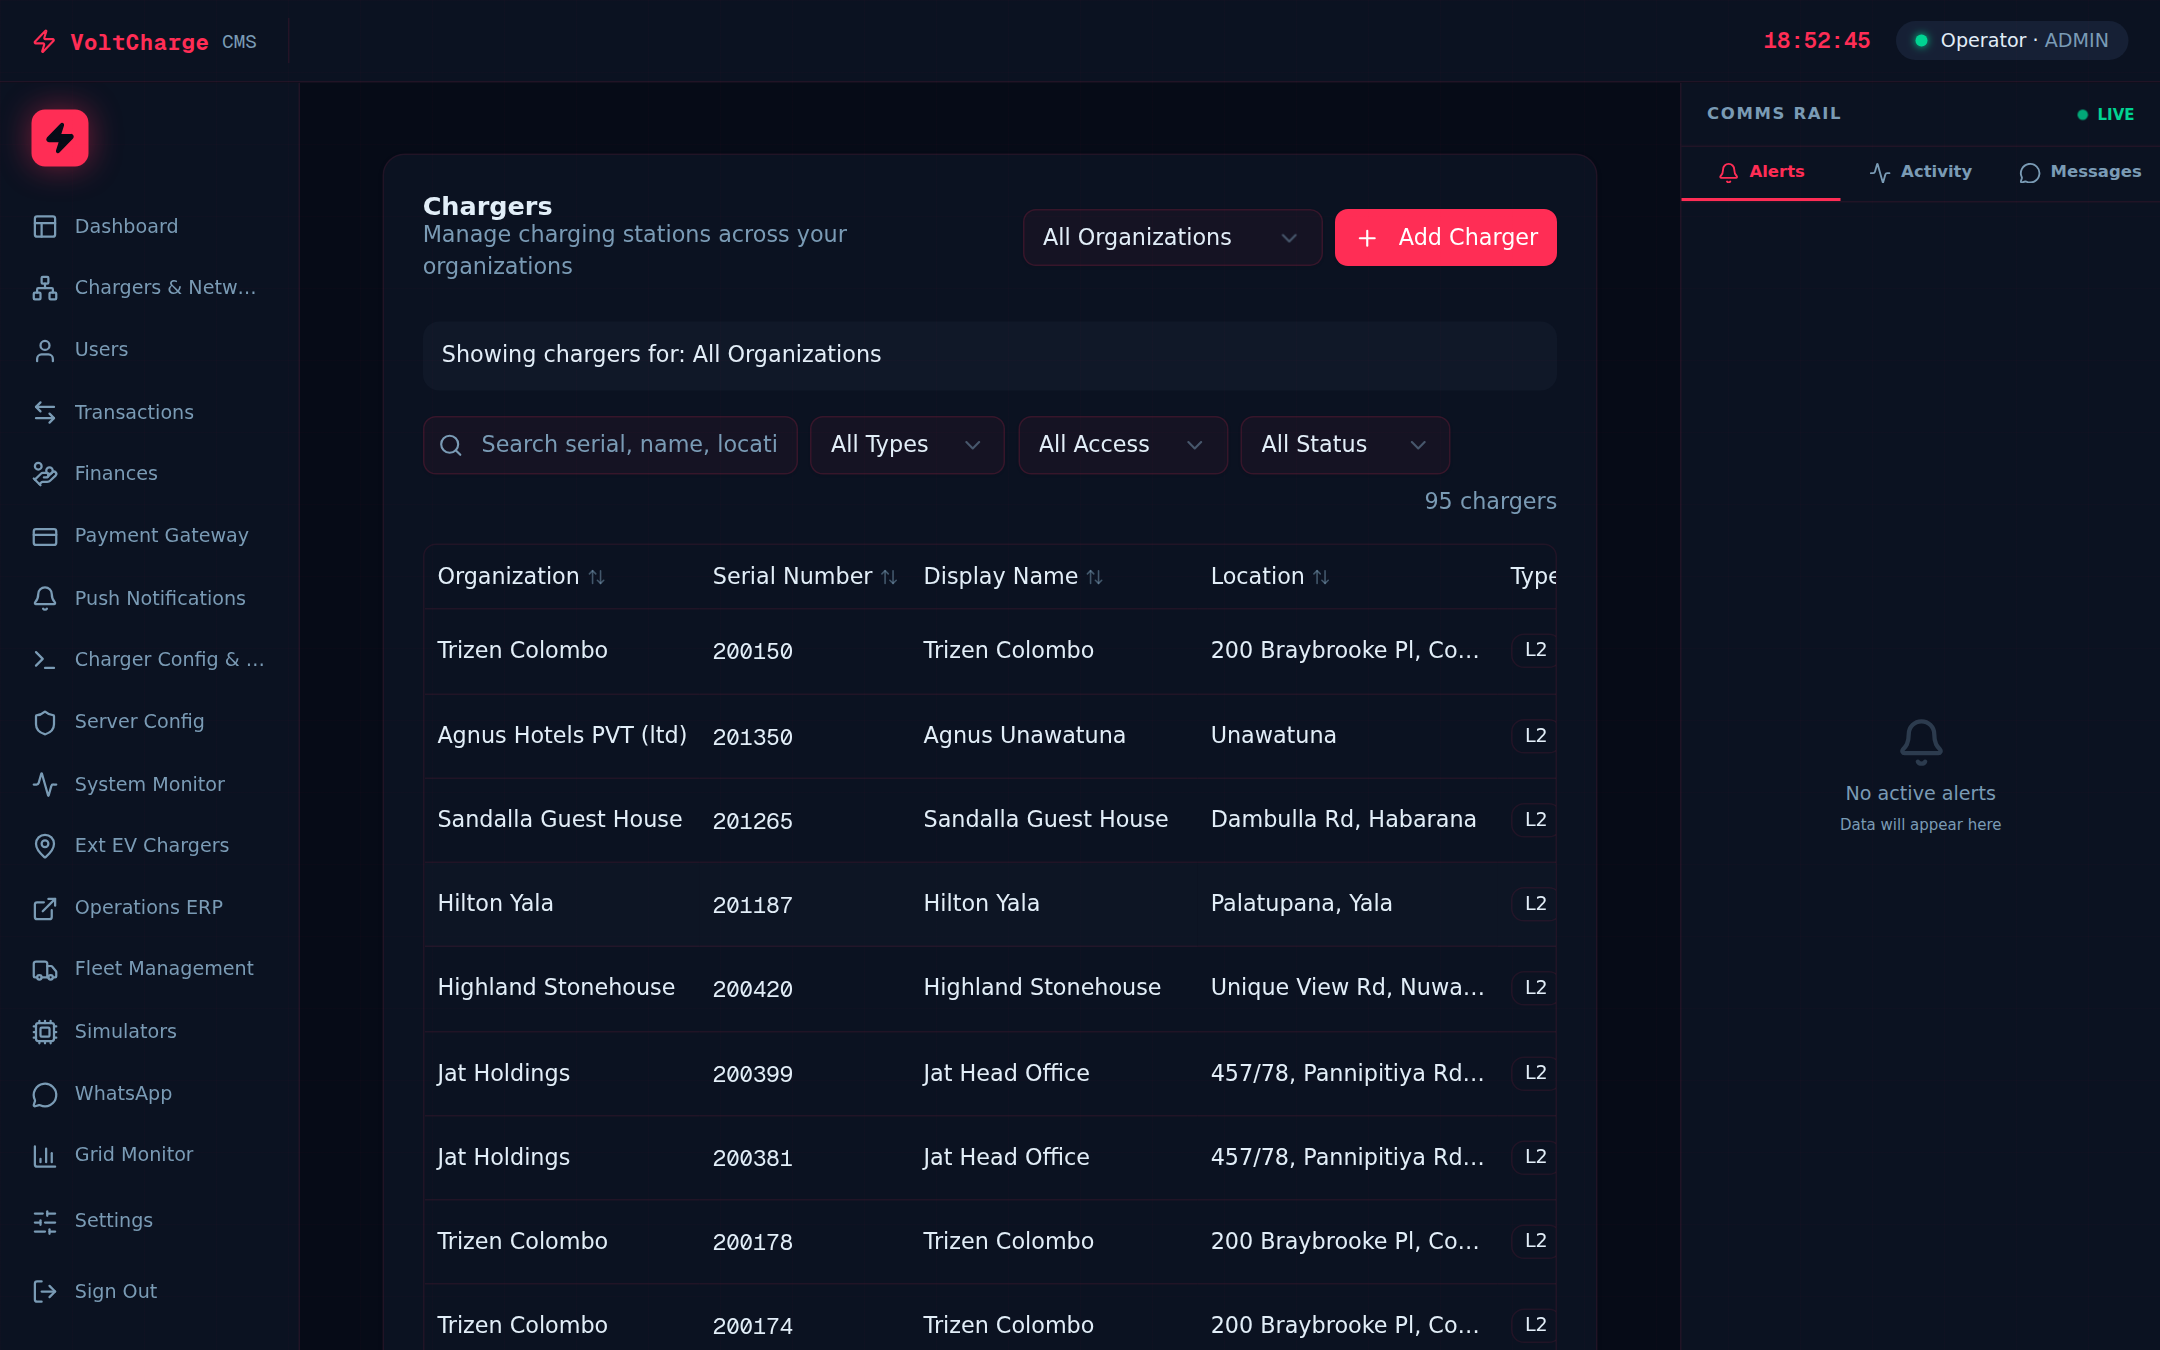Switch to the Activity tab
The height and width of the screenshot is (1350, 2160).
1920,172
